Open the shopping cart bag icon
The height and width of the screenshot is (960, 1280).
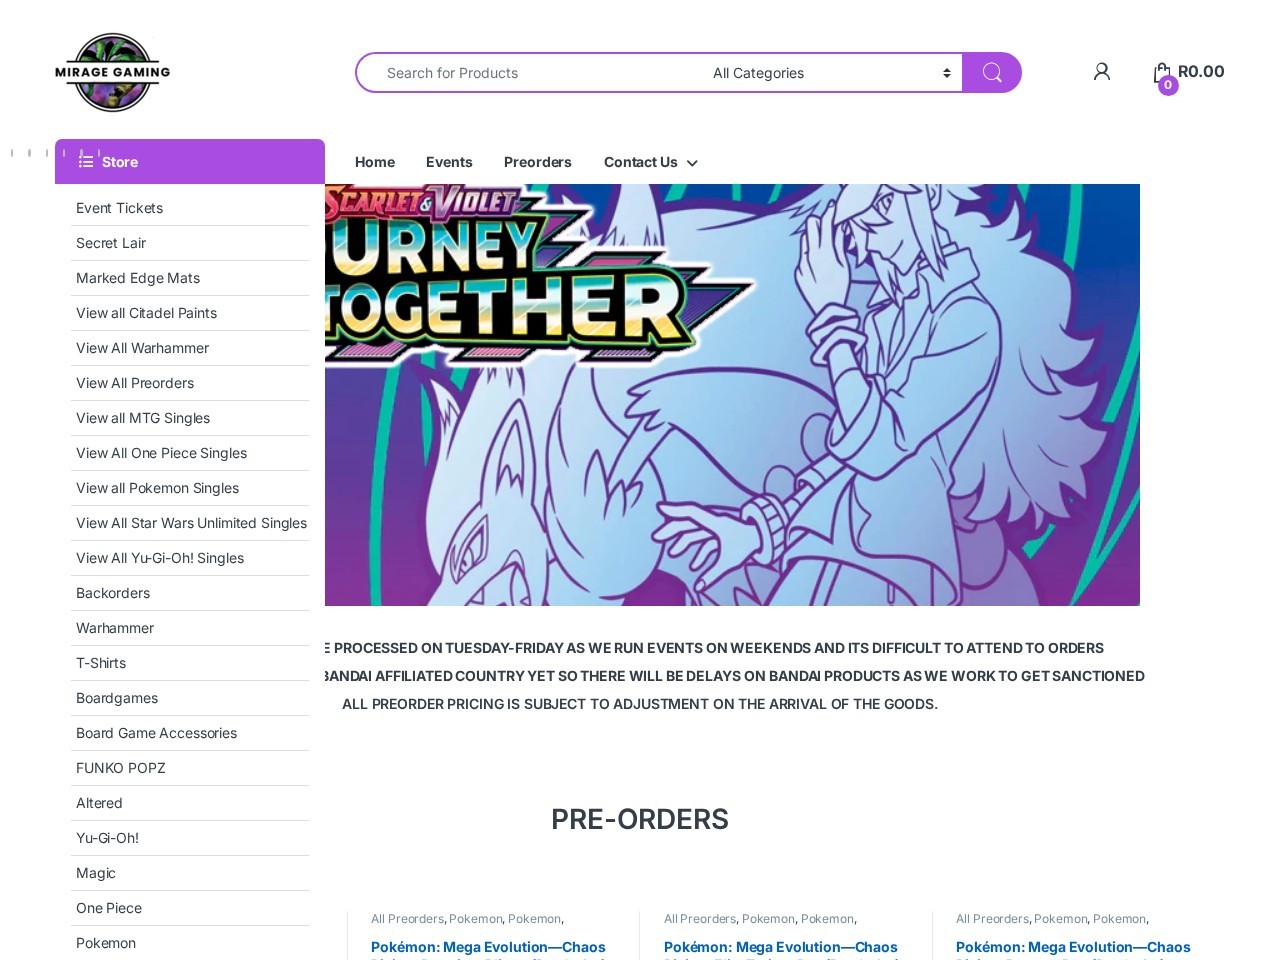click(x=1162, y=72)
